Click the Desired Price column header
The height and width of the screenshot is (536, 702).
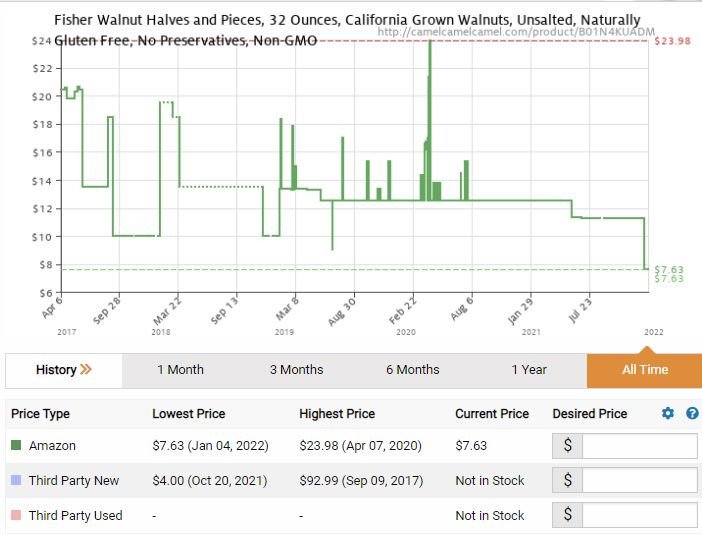coord(590,414)
